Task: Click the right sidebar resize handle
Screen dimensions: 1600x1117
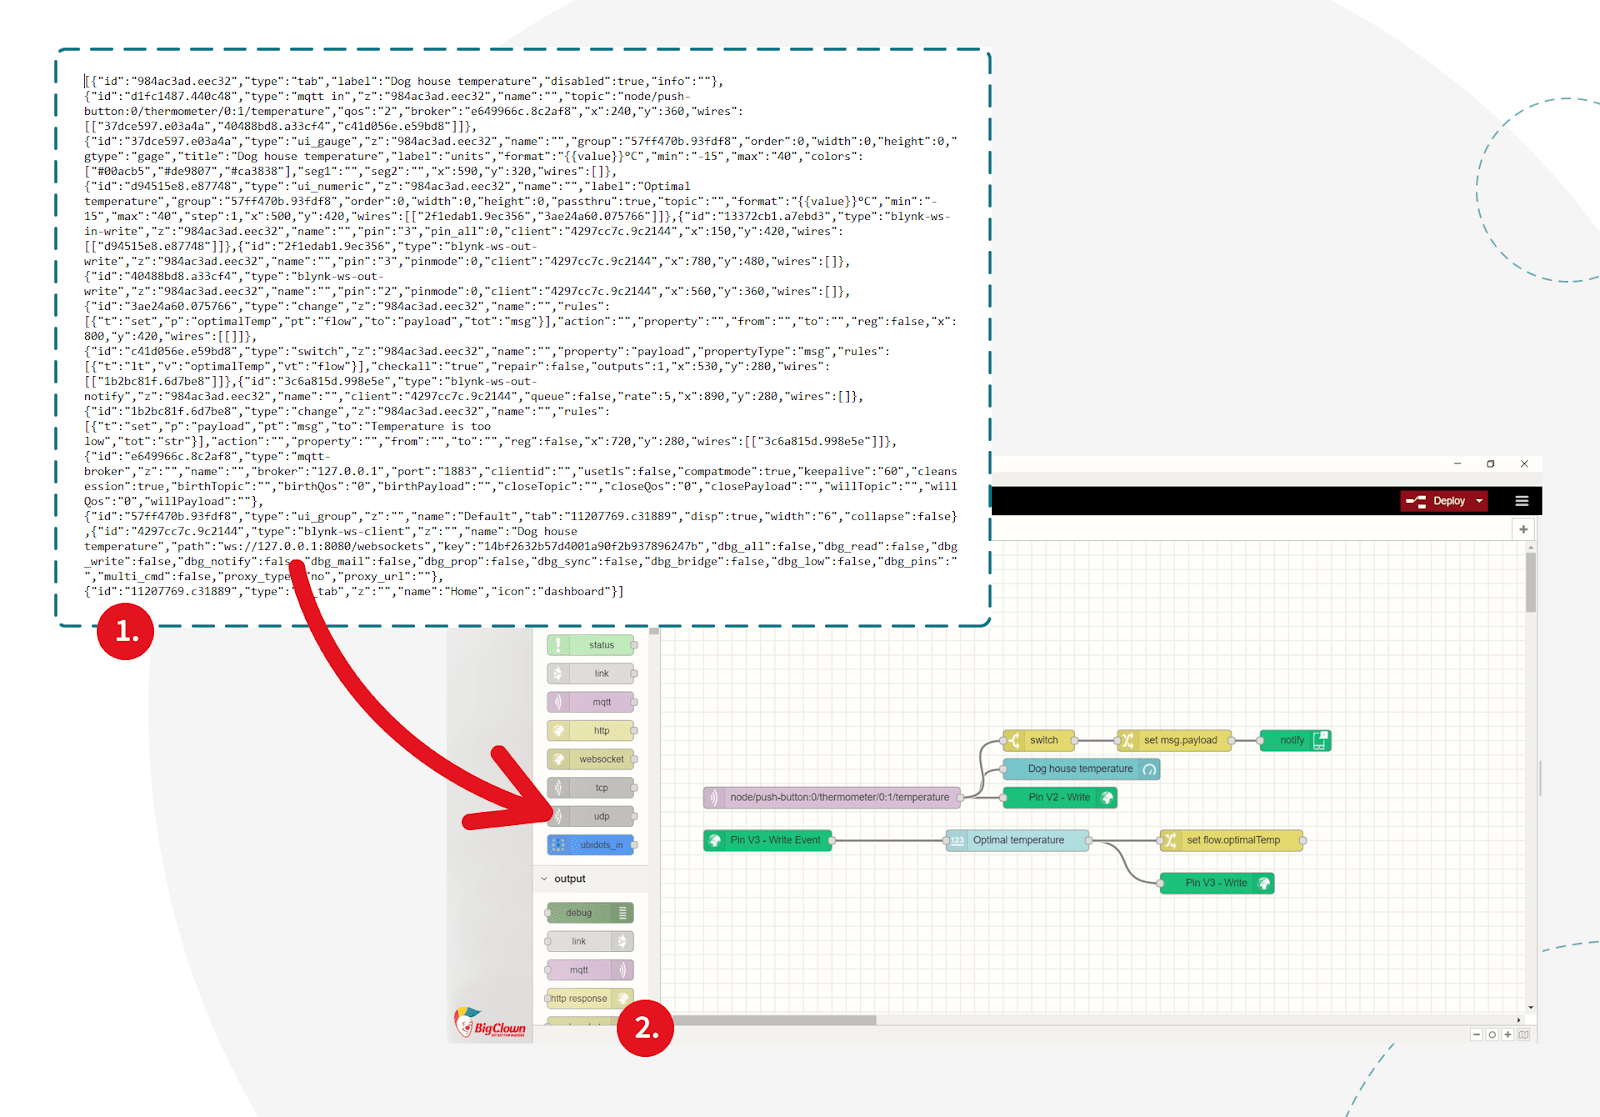Action: [x=1540, y=777]
